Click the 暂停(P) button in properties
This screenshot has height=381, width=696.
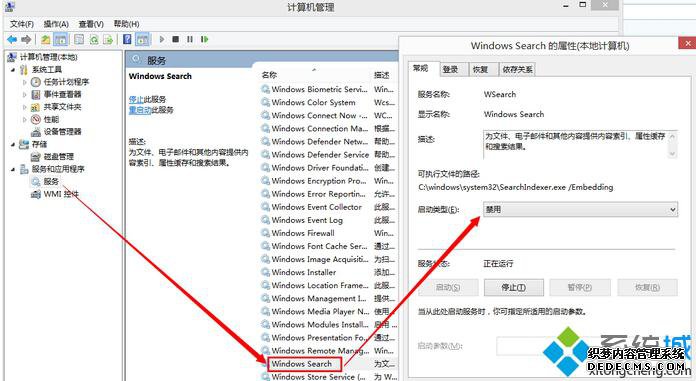pyautogui.click(x=580, y=287)
